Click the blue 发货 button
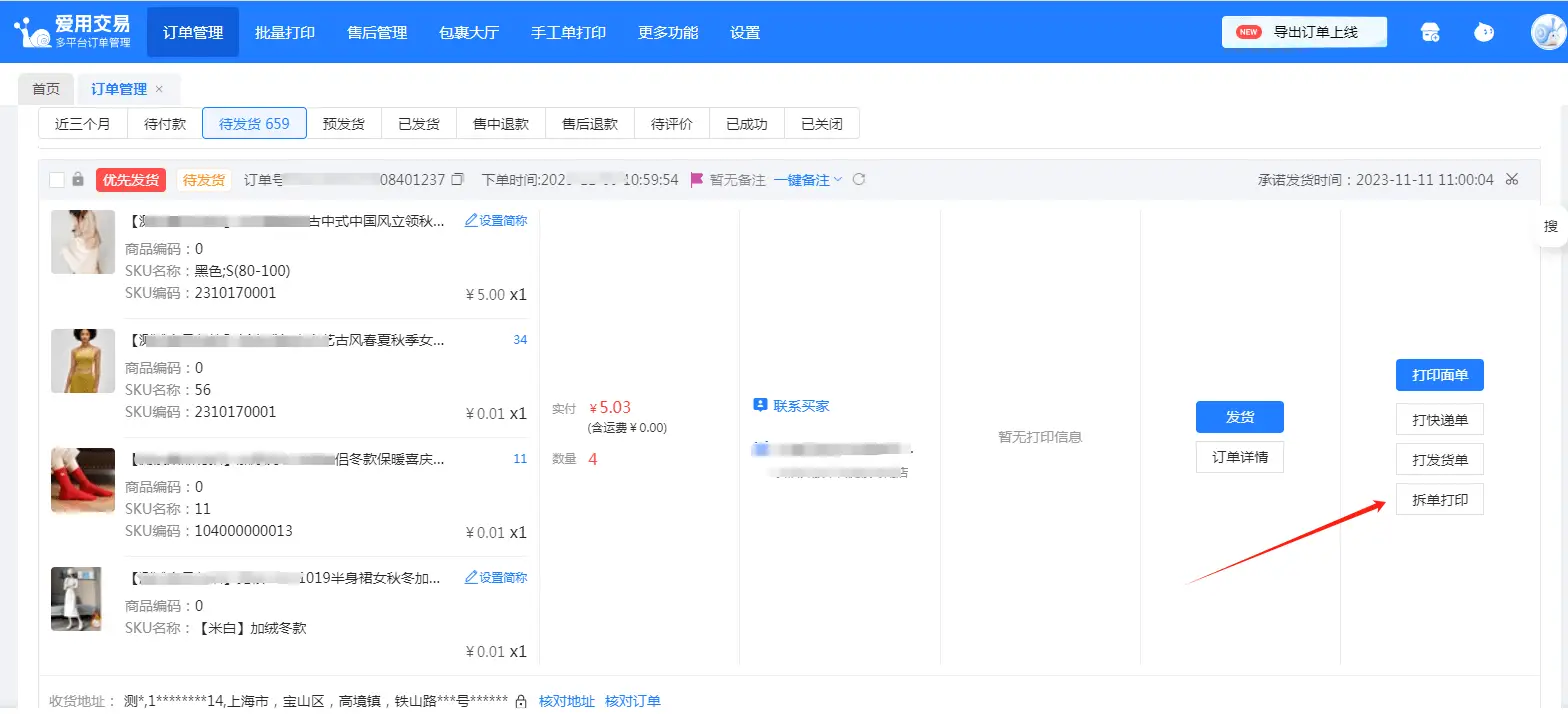This screenshot has height=714, width=1568. point(1240,417)
